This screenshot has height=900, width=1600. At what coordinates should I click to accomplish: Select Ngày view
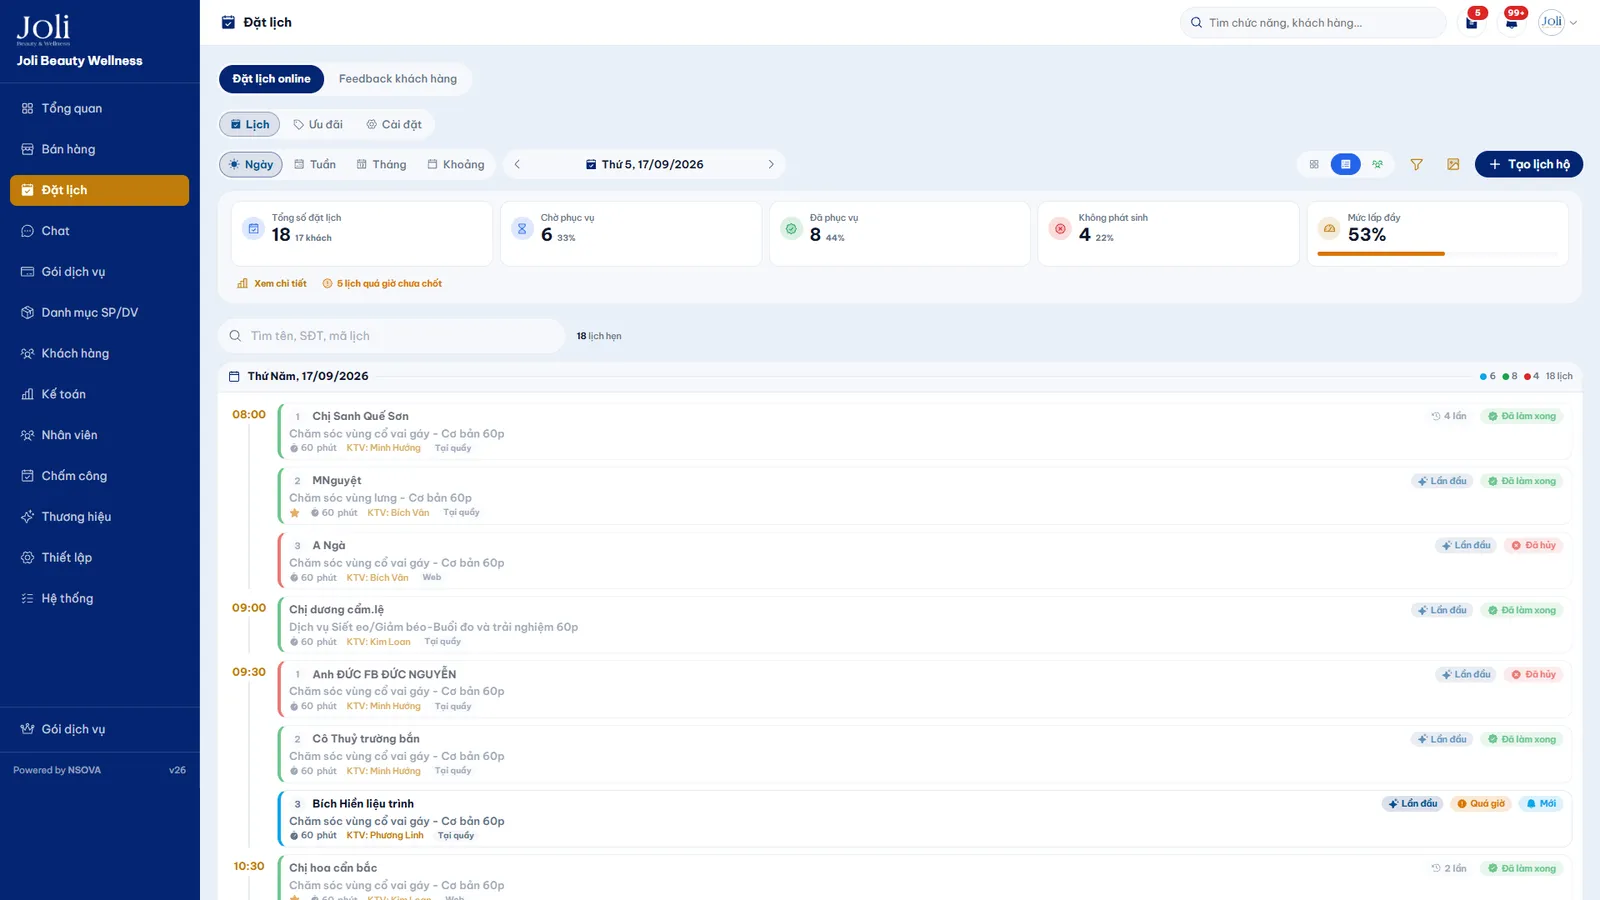(251, 164)
